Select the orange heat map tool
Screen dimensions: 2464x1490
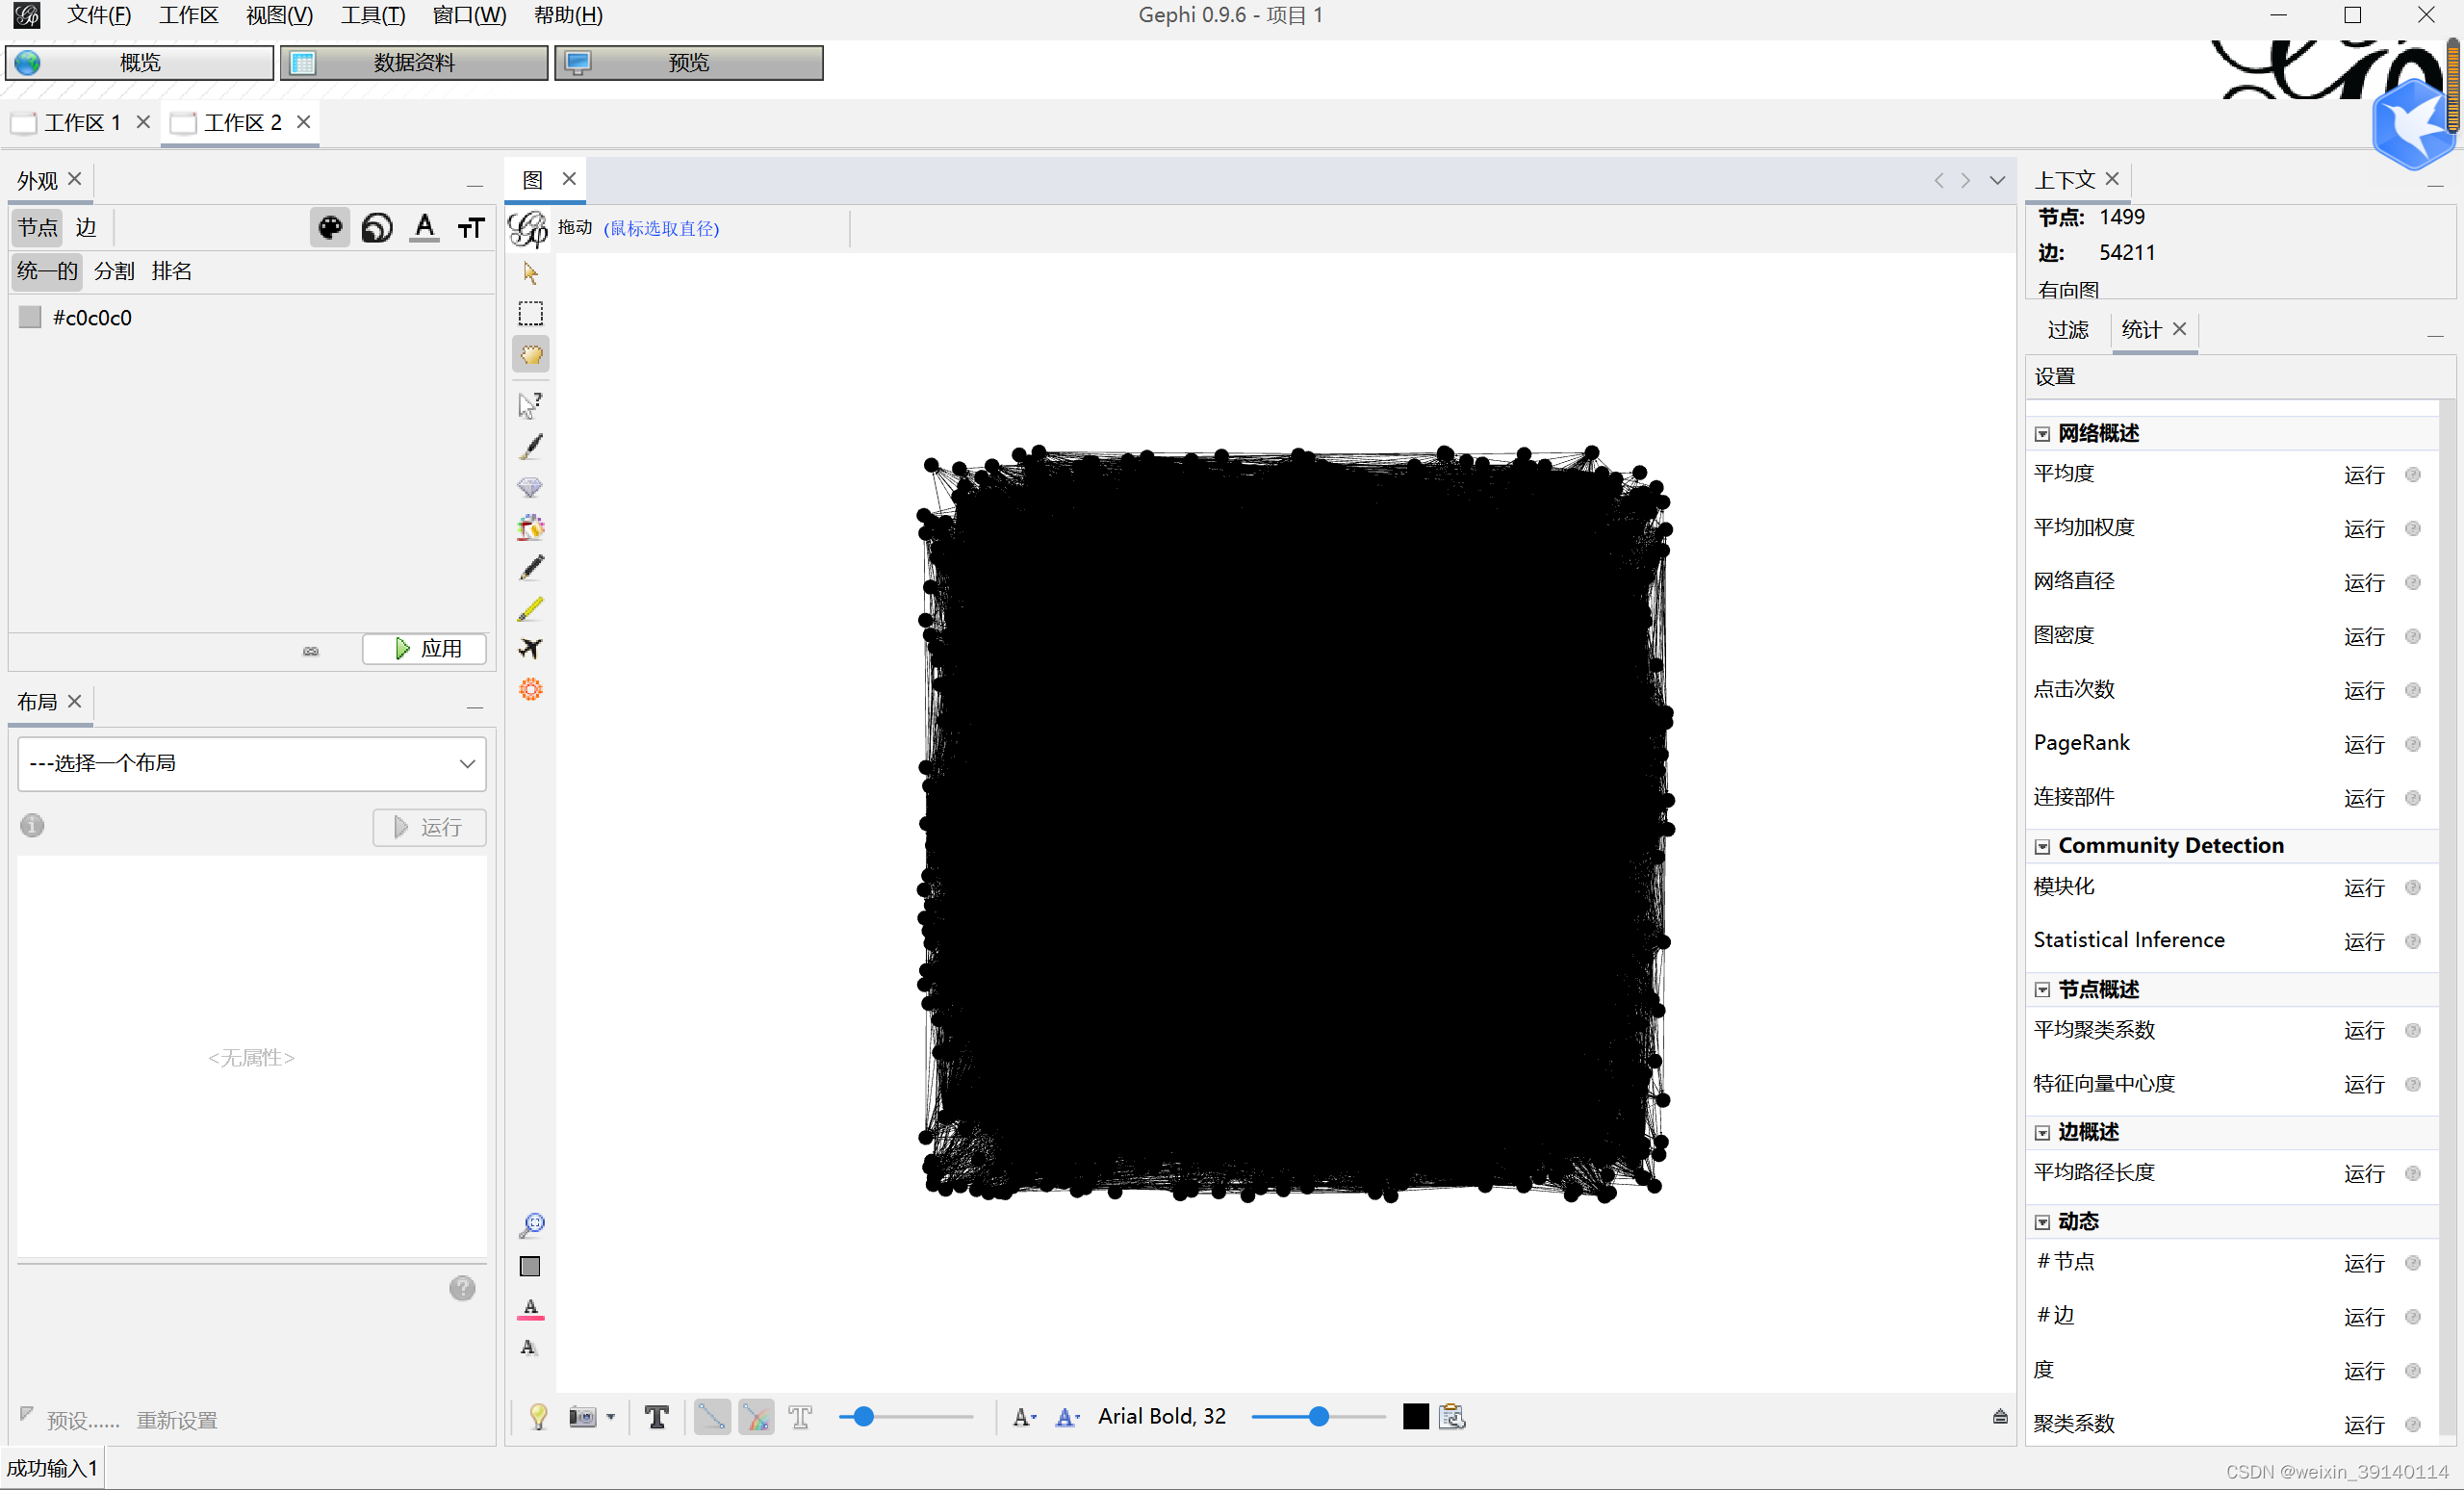pyautogui.click(x=531, y=689)
